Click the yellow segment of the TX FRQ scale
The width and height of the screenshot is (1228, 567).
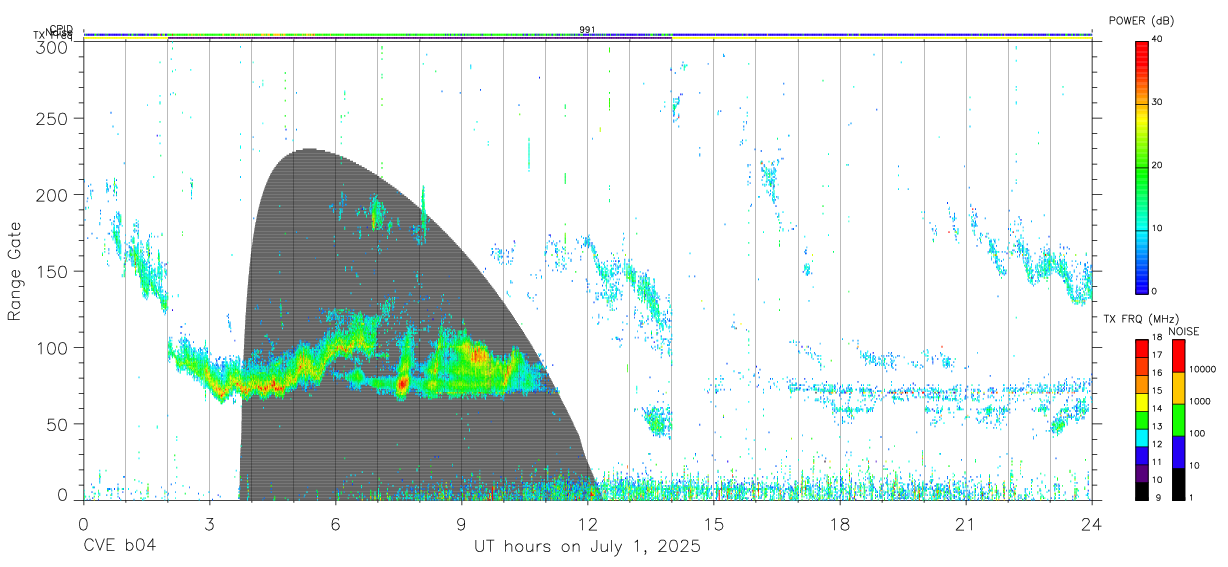coord(1142,400)
